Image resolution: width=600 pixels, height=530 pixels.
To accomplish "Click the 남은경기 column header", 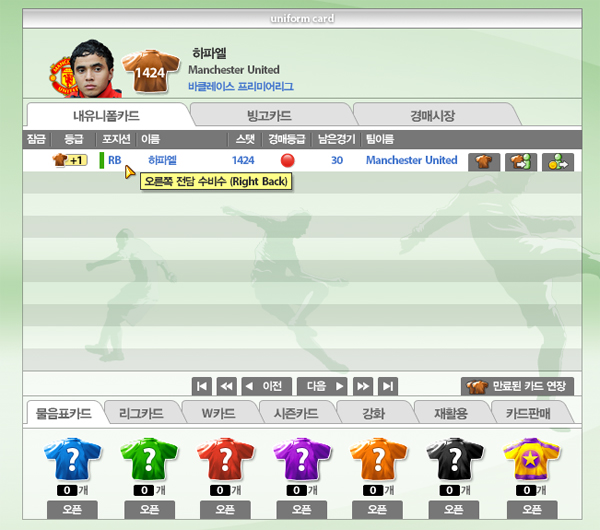I will coord(337,139).
